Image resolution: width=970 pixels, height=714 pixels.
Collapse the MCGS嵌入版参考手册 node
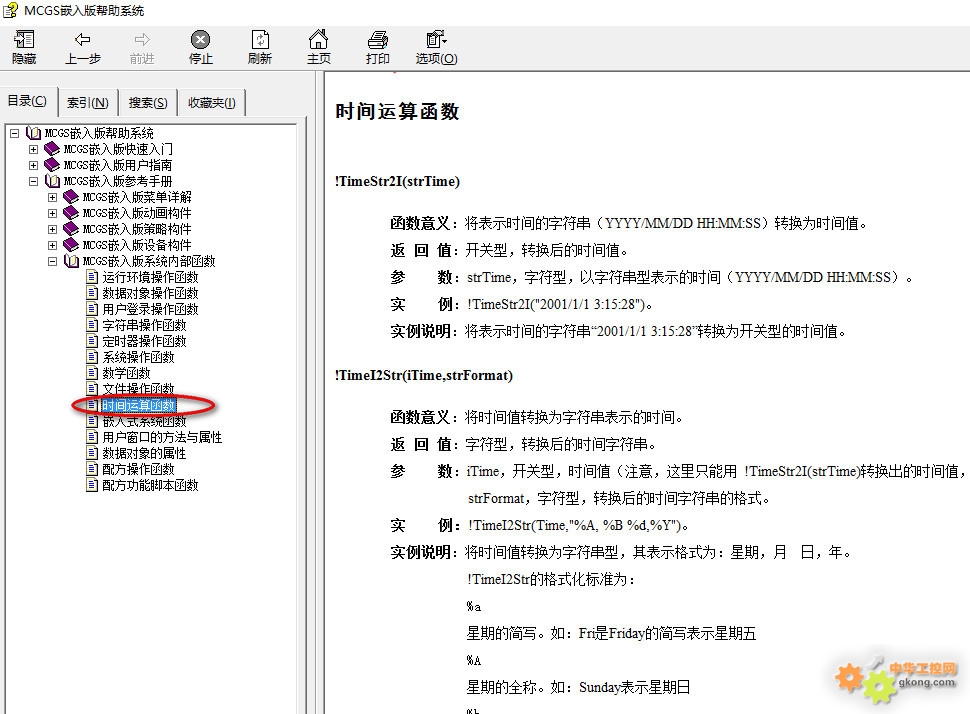tap(33, 181)
